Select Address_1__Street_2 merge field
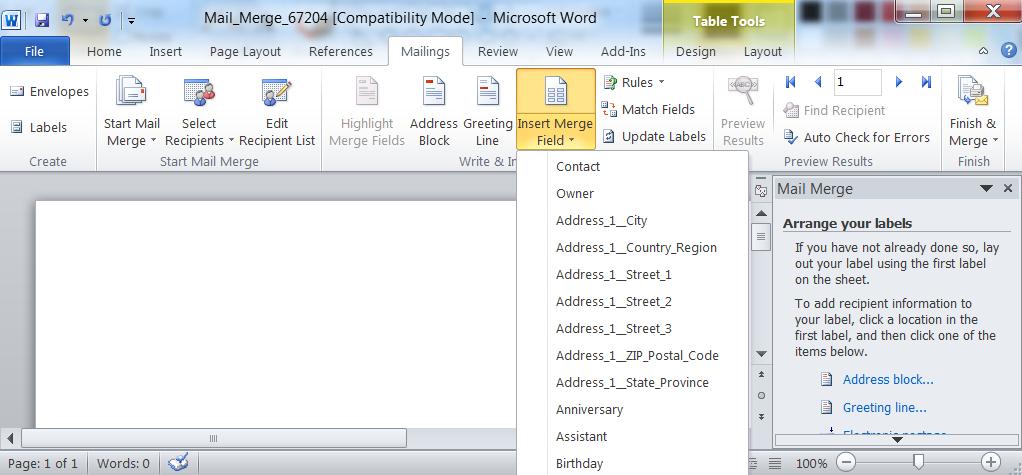1022x475 pixels. tap(632, 302)
